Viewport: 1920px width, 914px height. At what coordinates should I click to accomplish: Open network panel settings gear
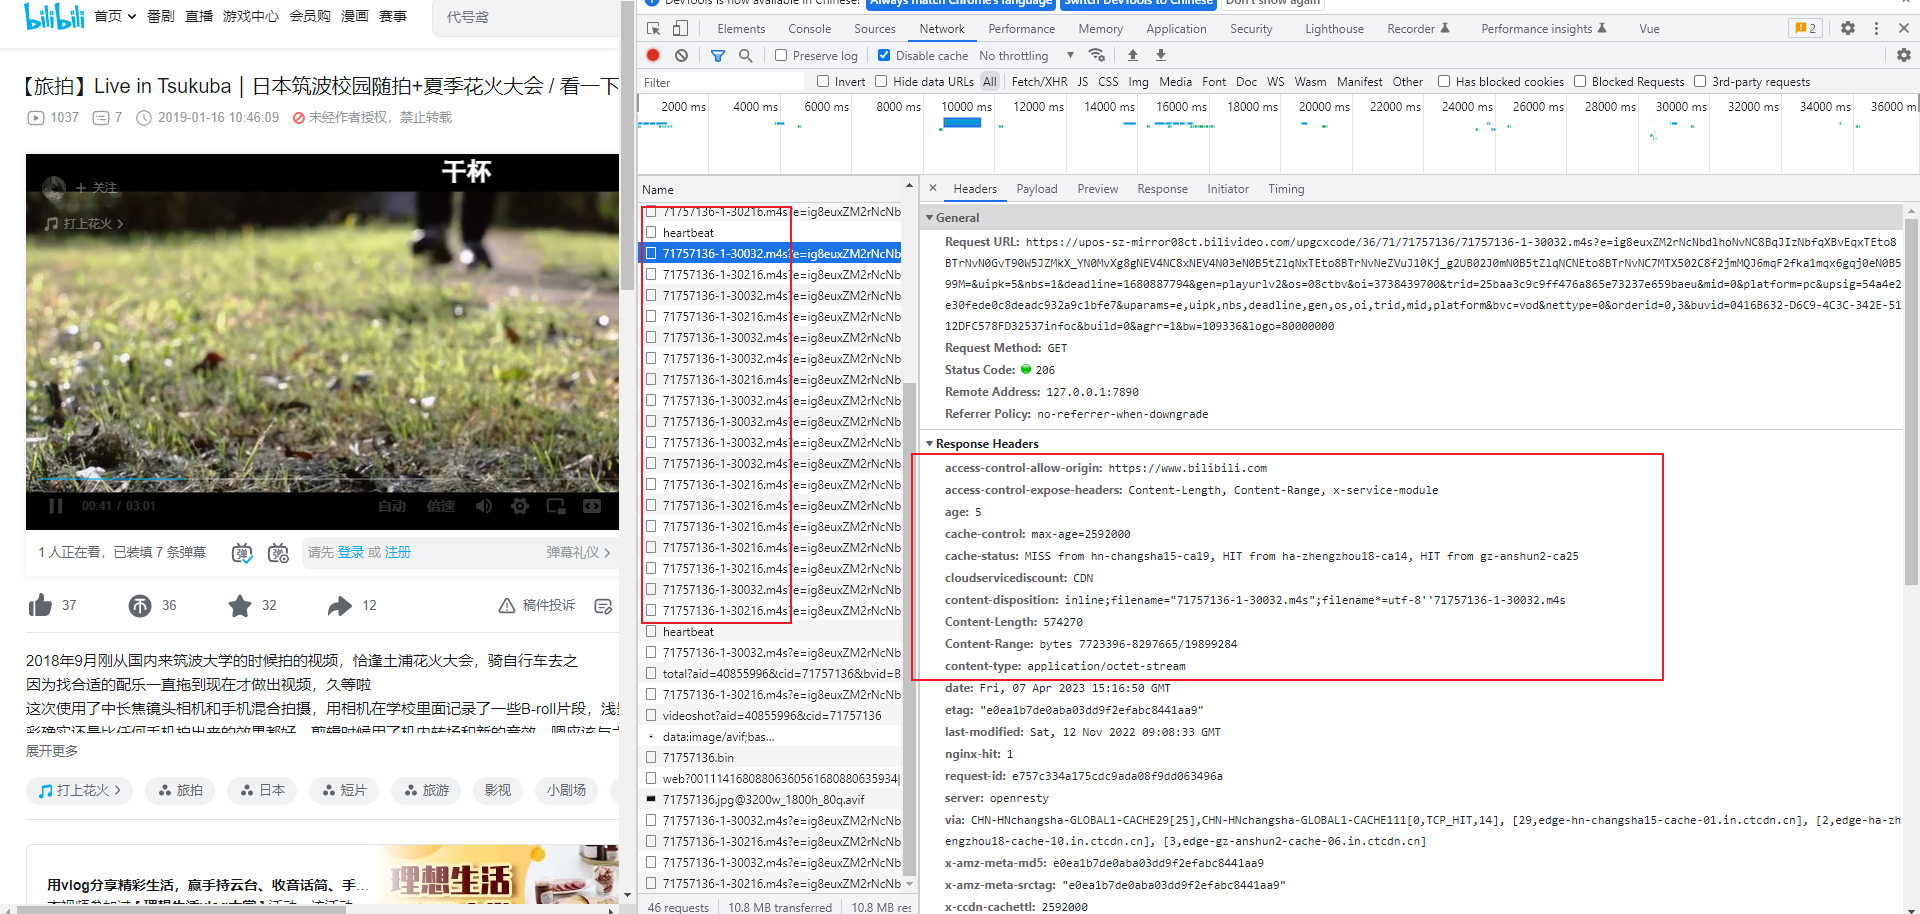(x=1903, y=55)
